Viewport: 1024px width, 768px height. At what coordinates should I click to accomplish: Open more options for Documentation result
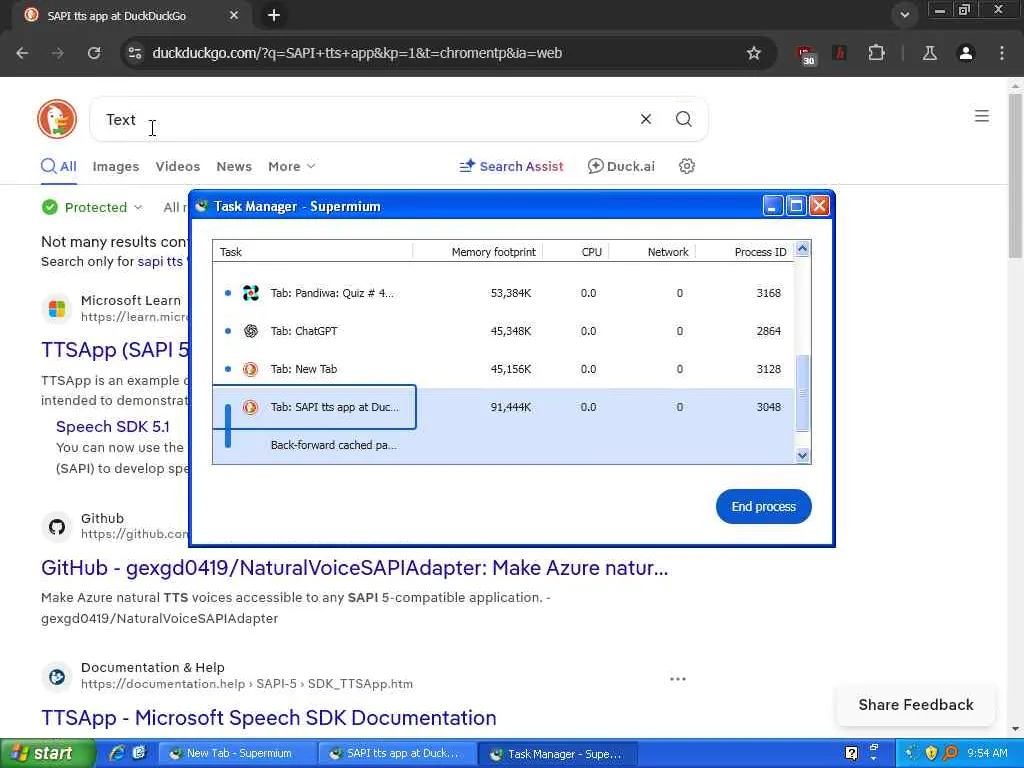(678, 679)
